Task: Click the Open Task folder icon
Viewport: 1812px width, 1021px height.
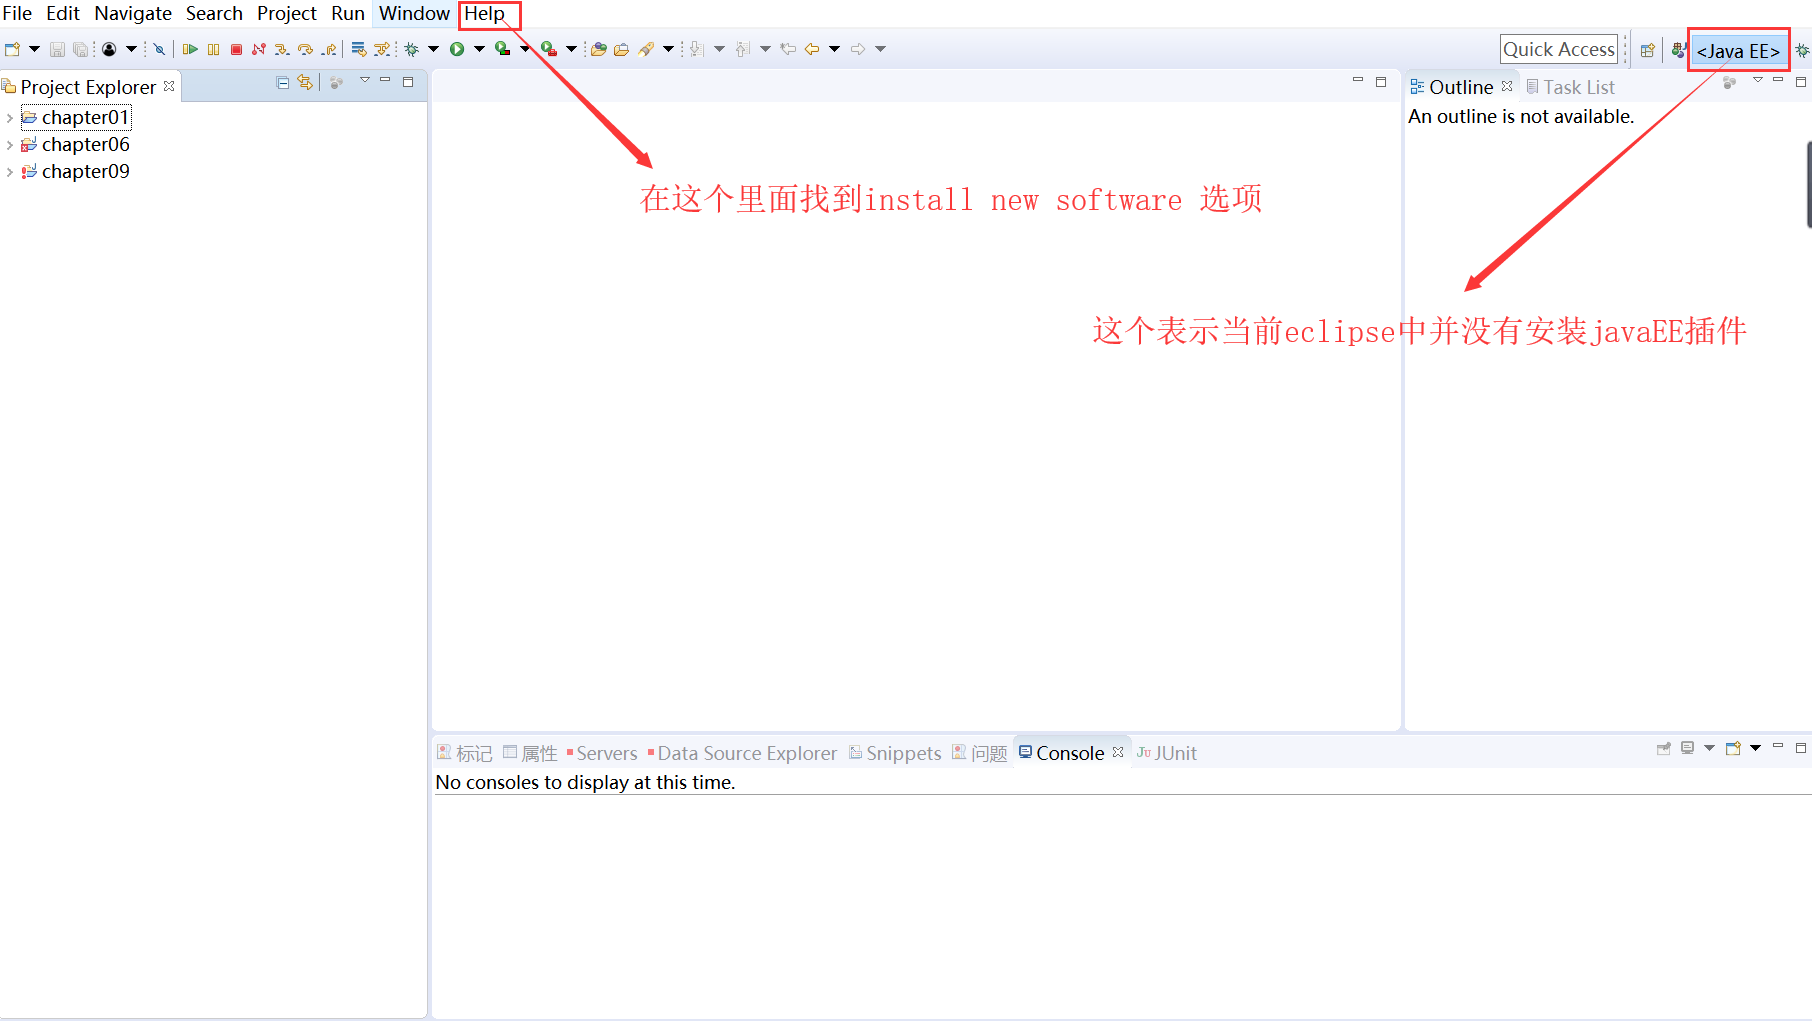Action: point(622,49)
